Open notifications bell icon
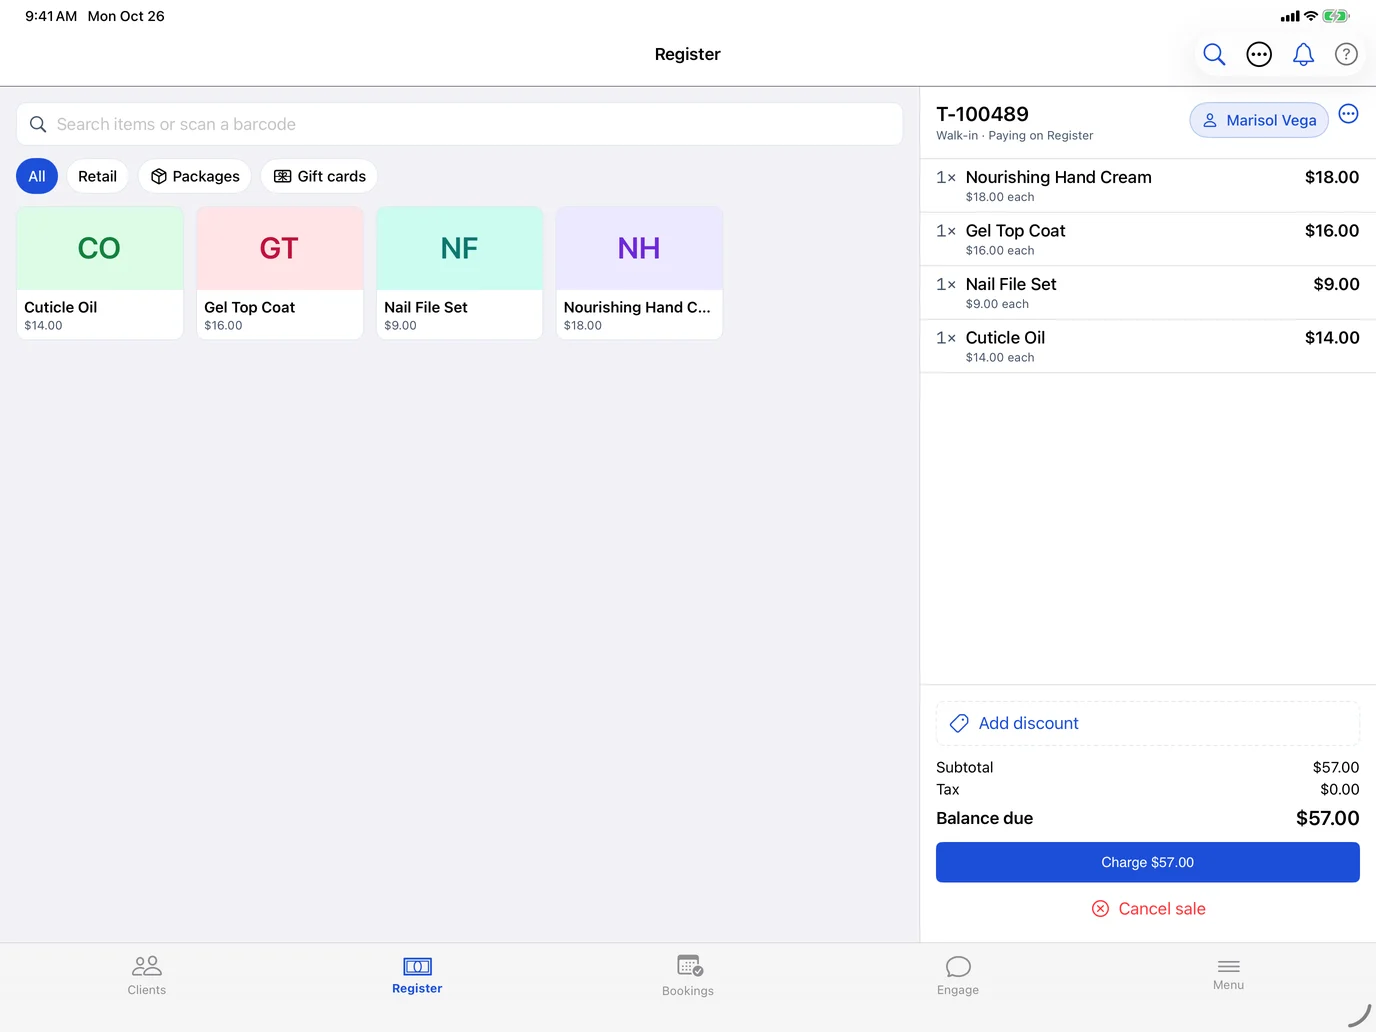The width and height of the screenshot is (1376, 1032). tap(1303, 54)
